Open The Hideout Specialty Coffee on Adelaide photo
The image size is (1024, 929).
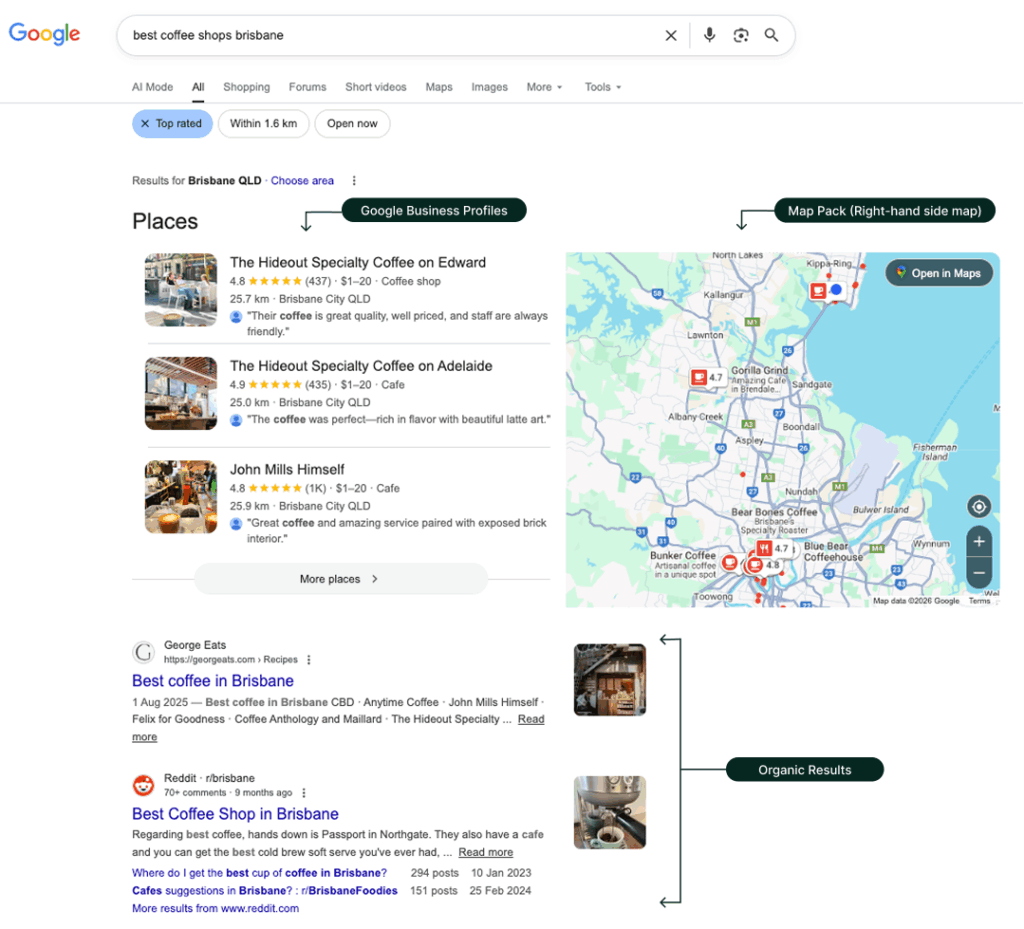181,394
